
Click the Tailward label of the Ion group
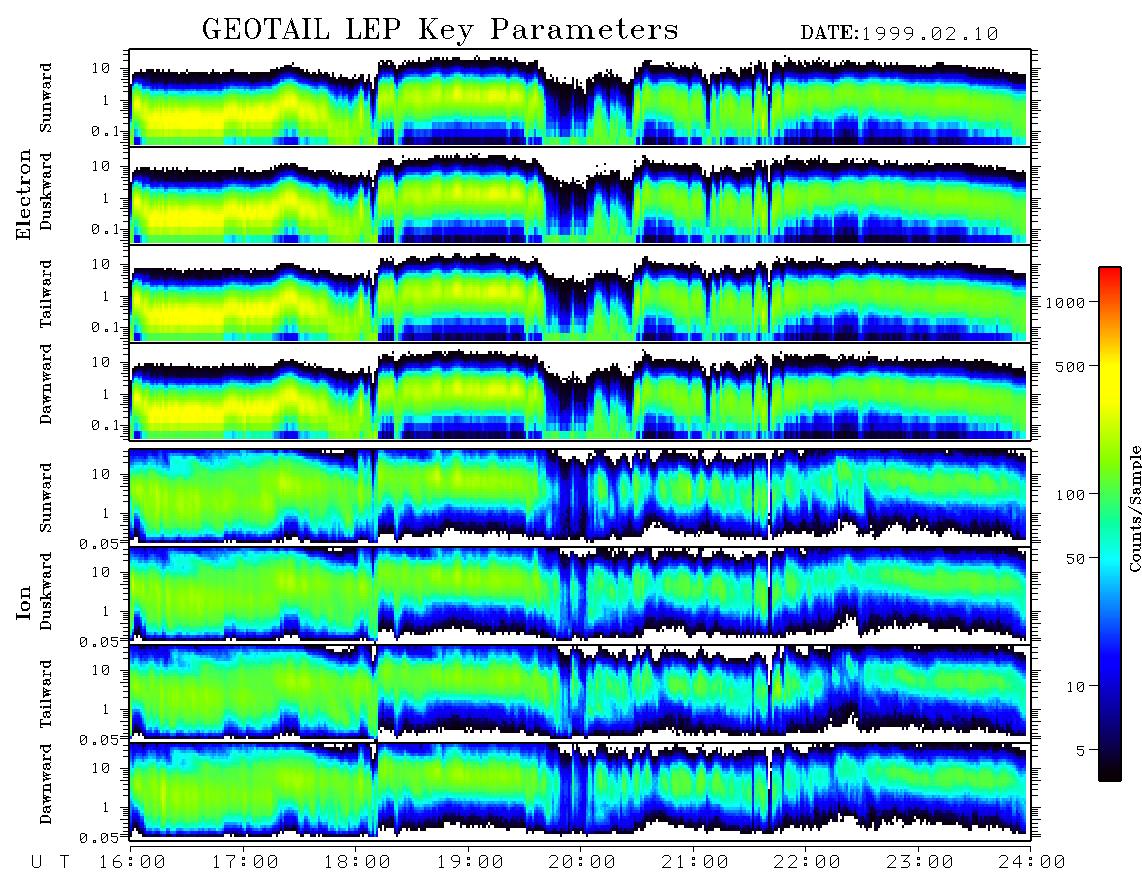pos(46,694)
